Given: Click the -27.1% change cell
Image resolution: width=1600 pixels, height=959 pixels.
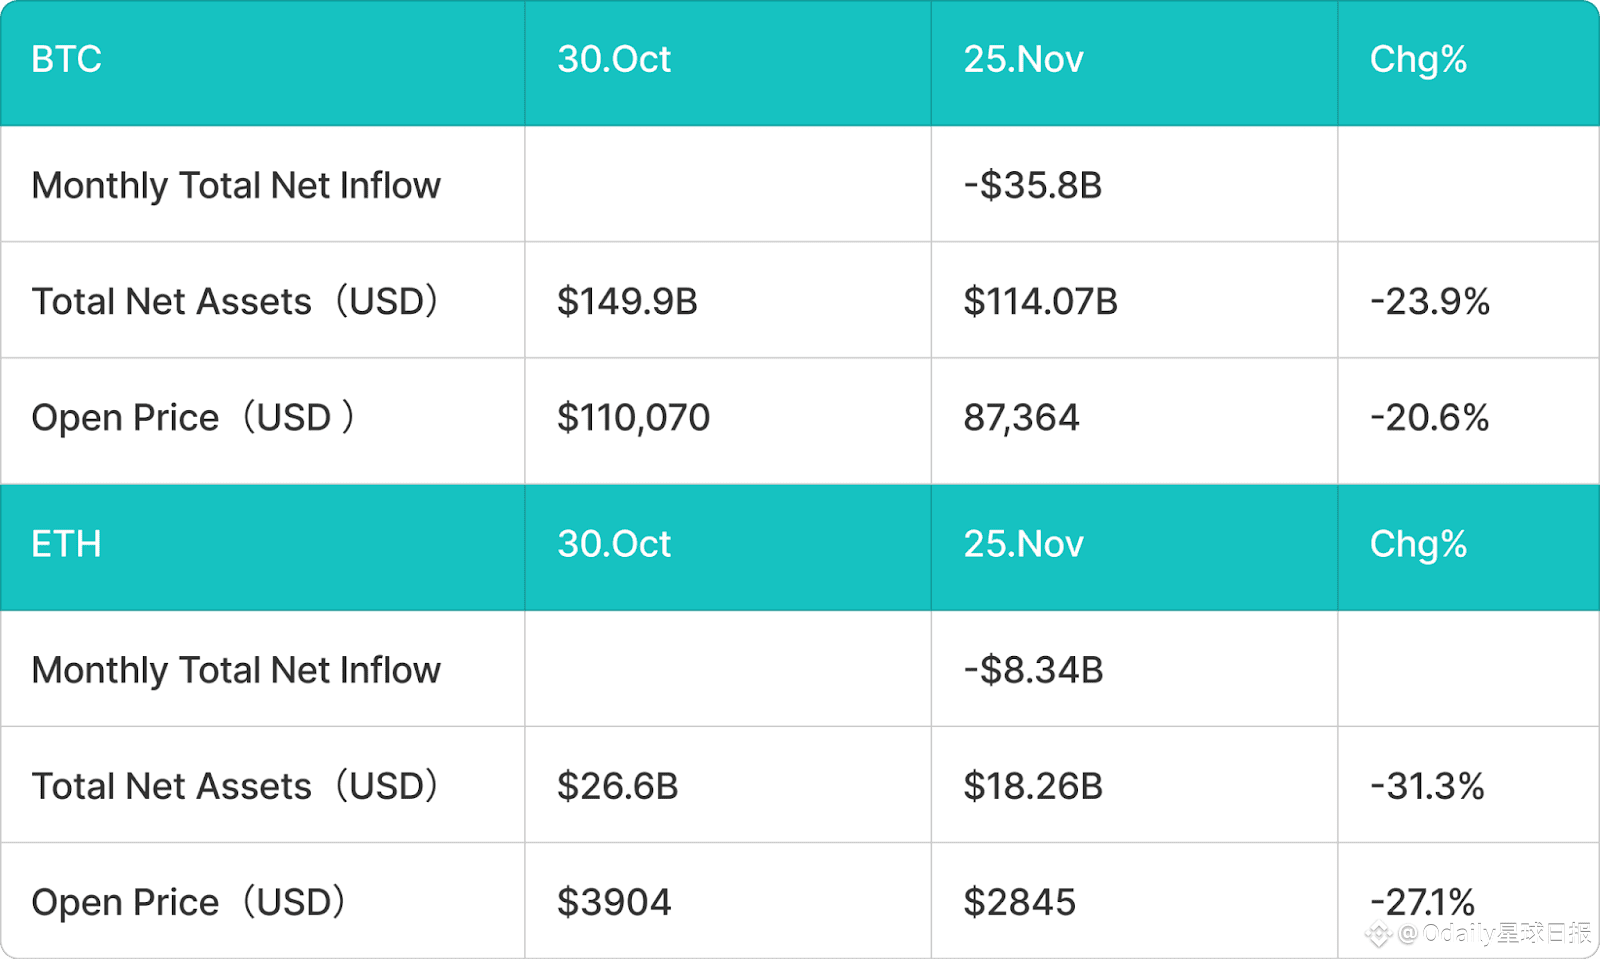Looking at the screenshot, I should (x=1422, y=900).
